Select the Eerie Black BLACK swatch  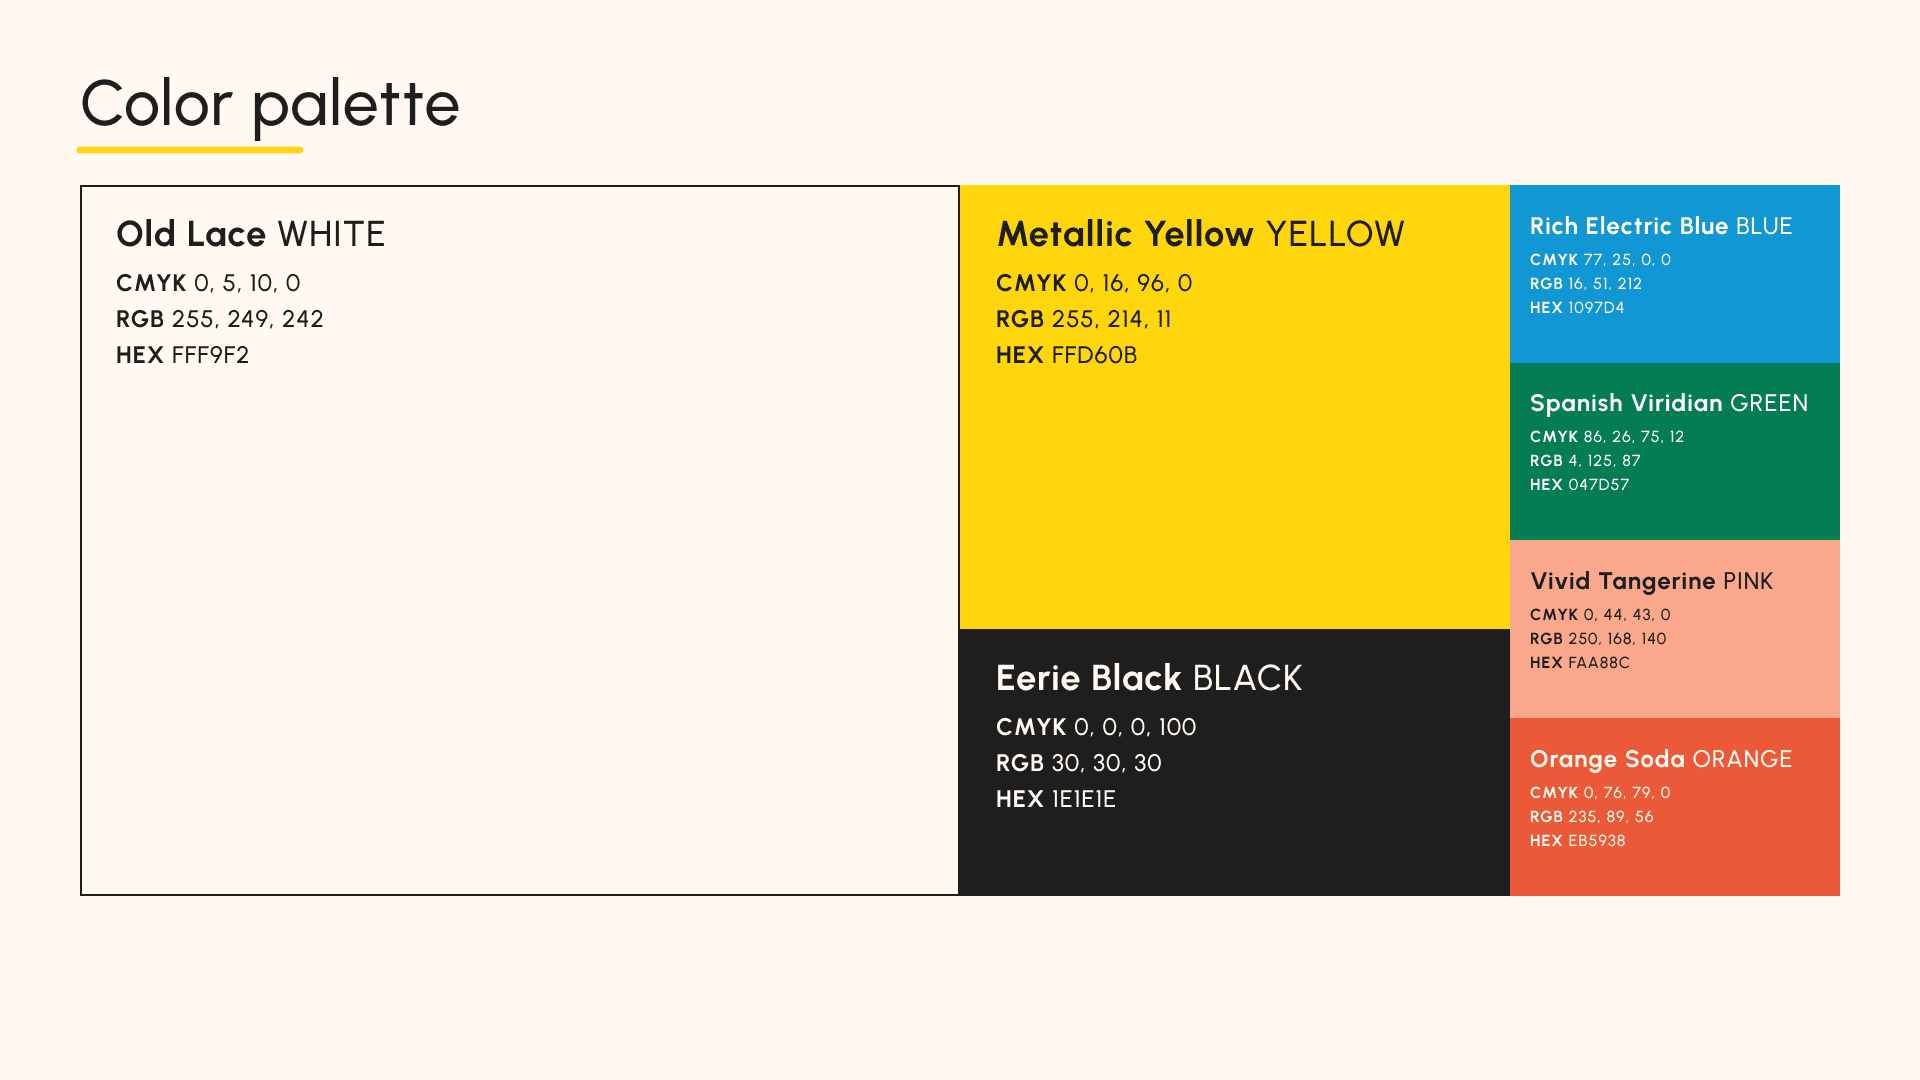(x=1234, y=762)
